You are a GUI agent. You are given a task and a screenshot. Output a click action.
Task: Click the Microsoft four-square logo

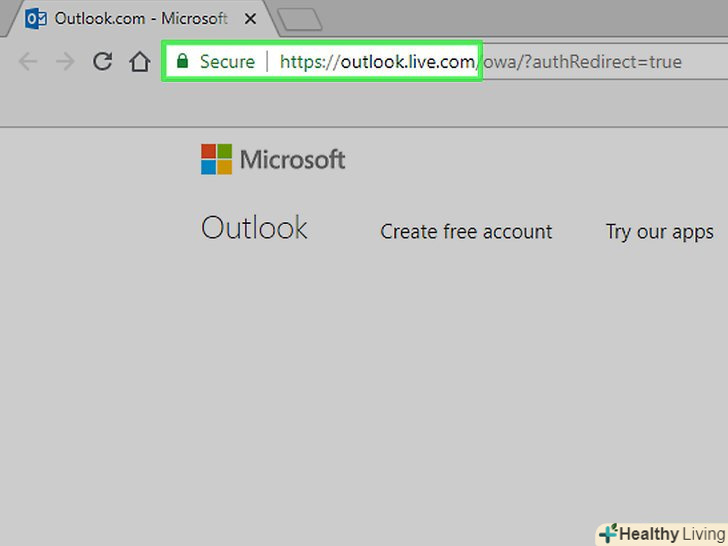click(x=216, y=159)
